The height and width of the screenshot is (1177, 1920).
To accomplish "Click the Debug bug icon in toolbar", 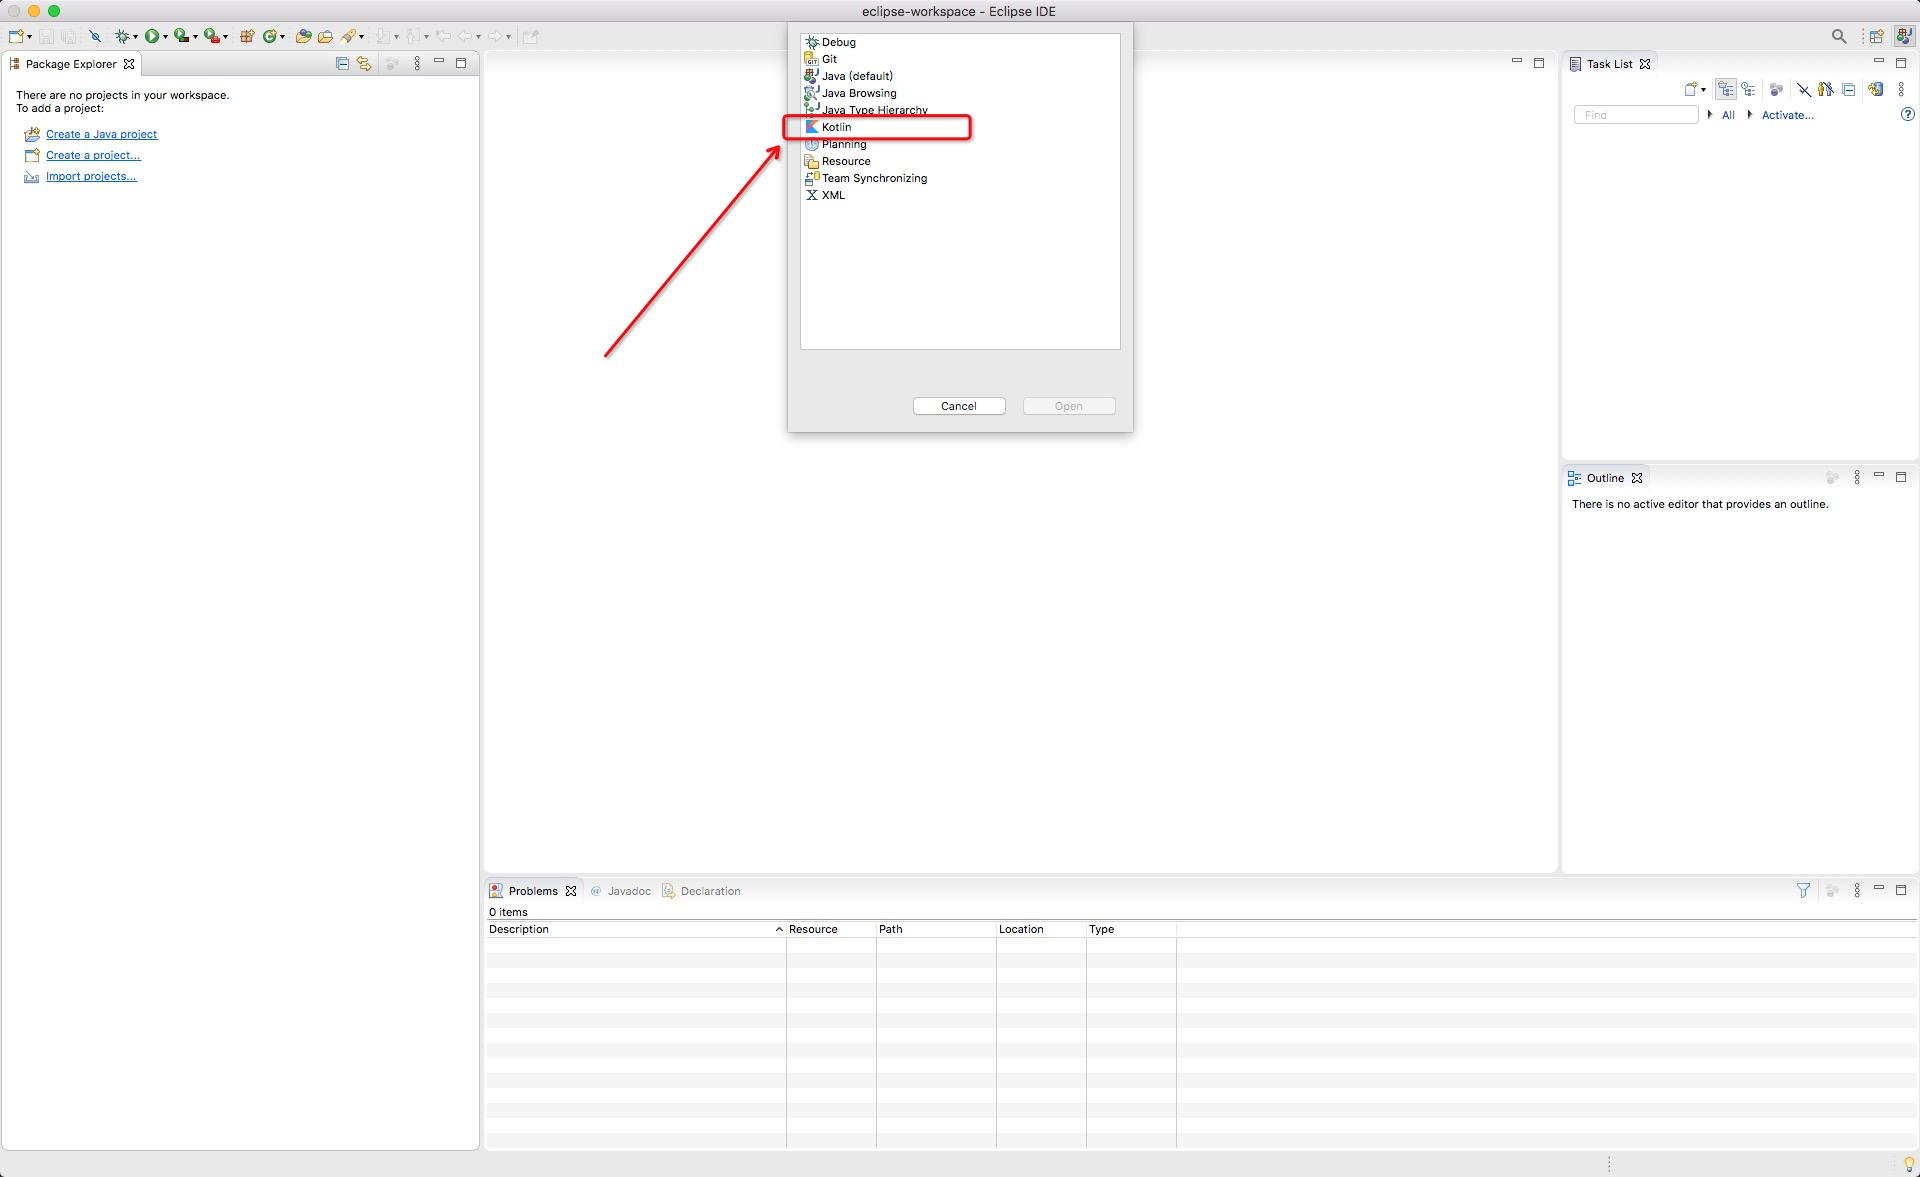I will pyautogui.click(x=122, y=36).
